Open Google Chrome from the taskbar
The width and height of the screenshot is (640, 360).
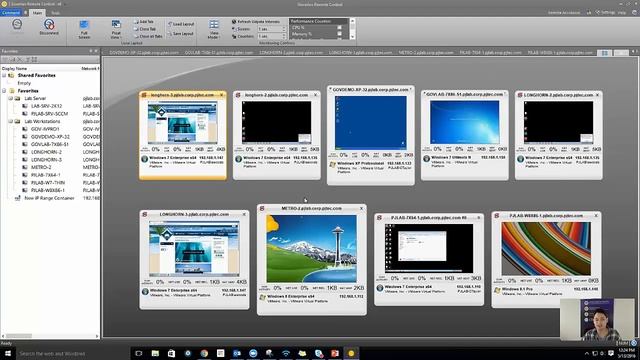coord(204,353)
